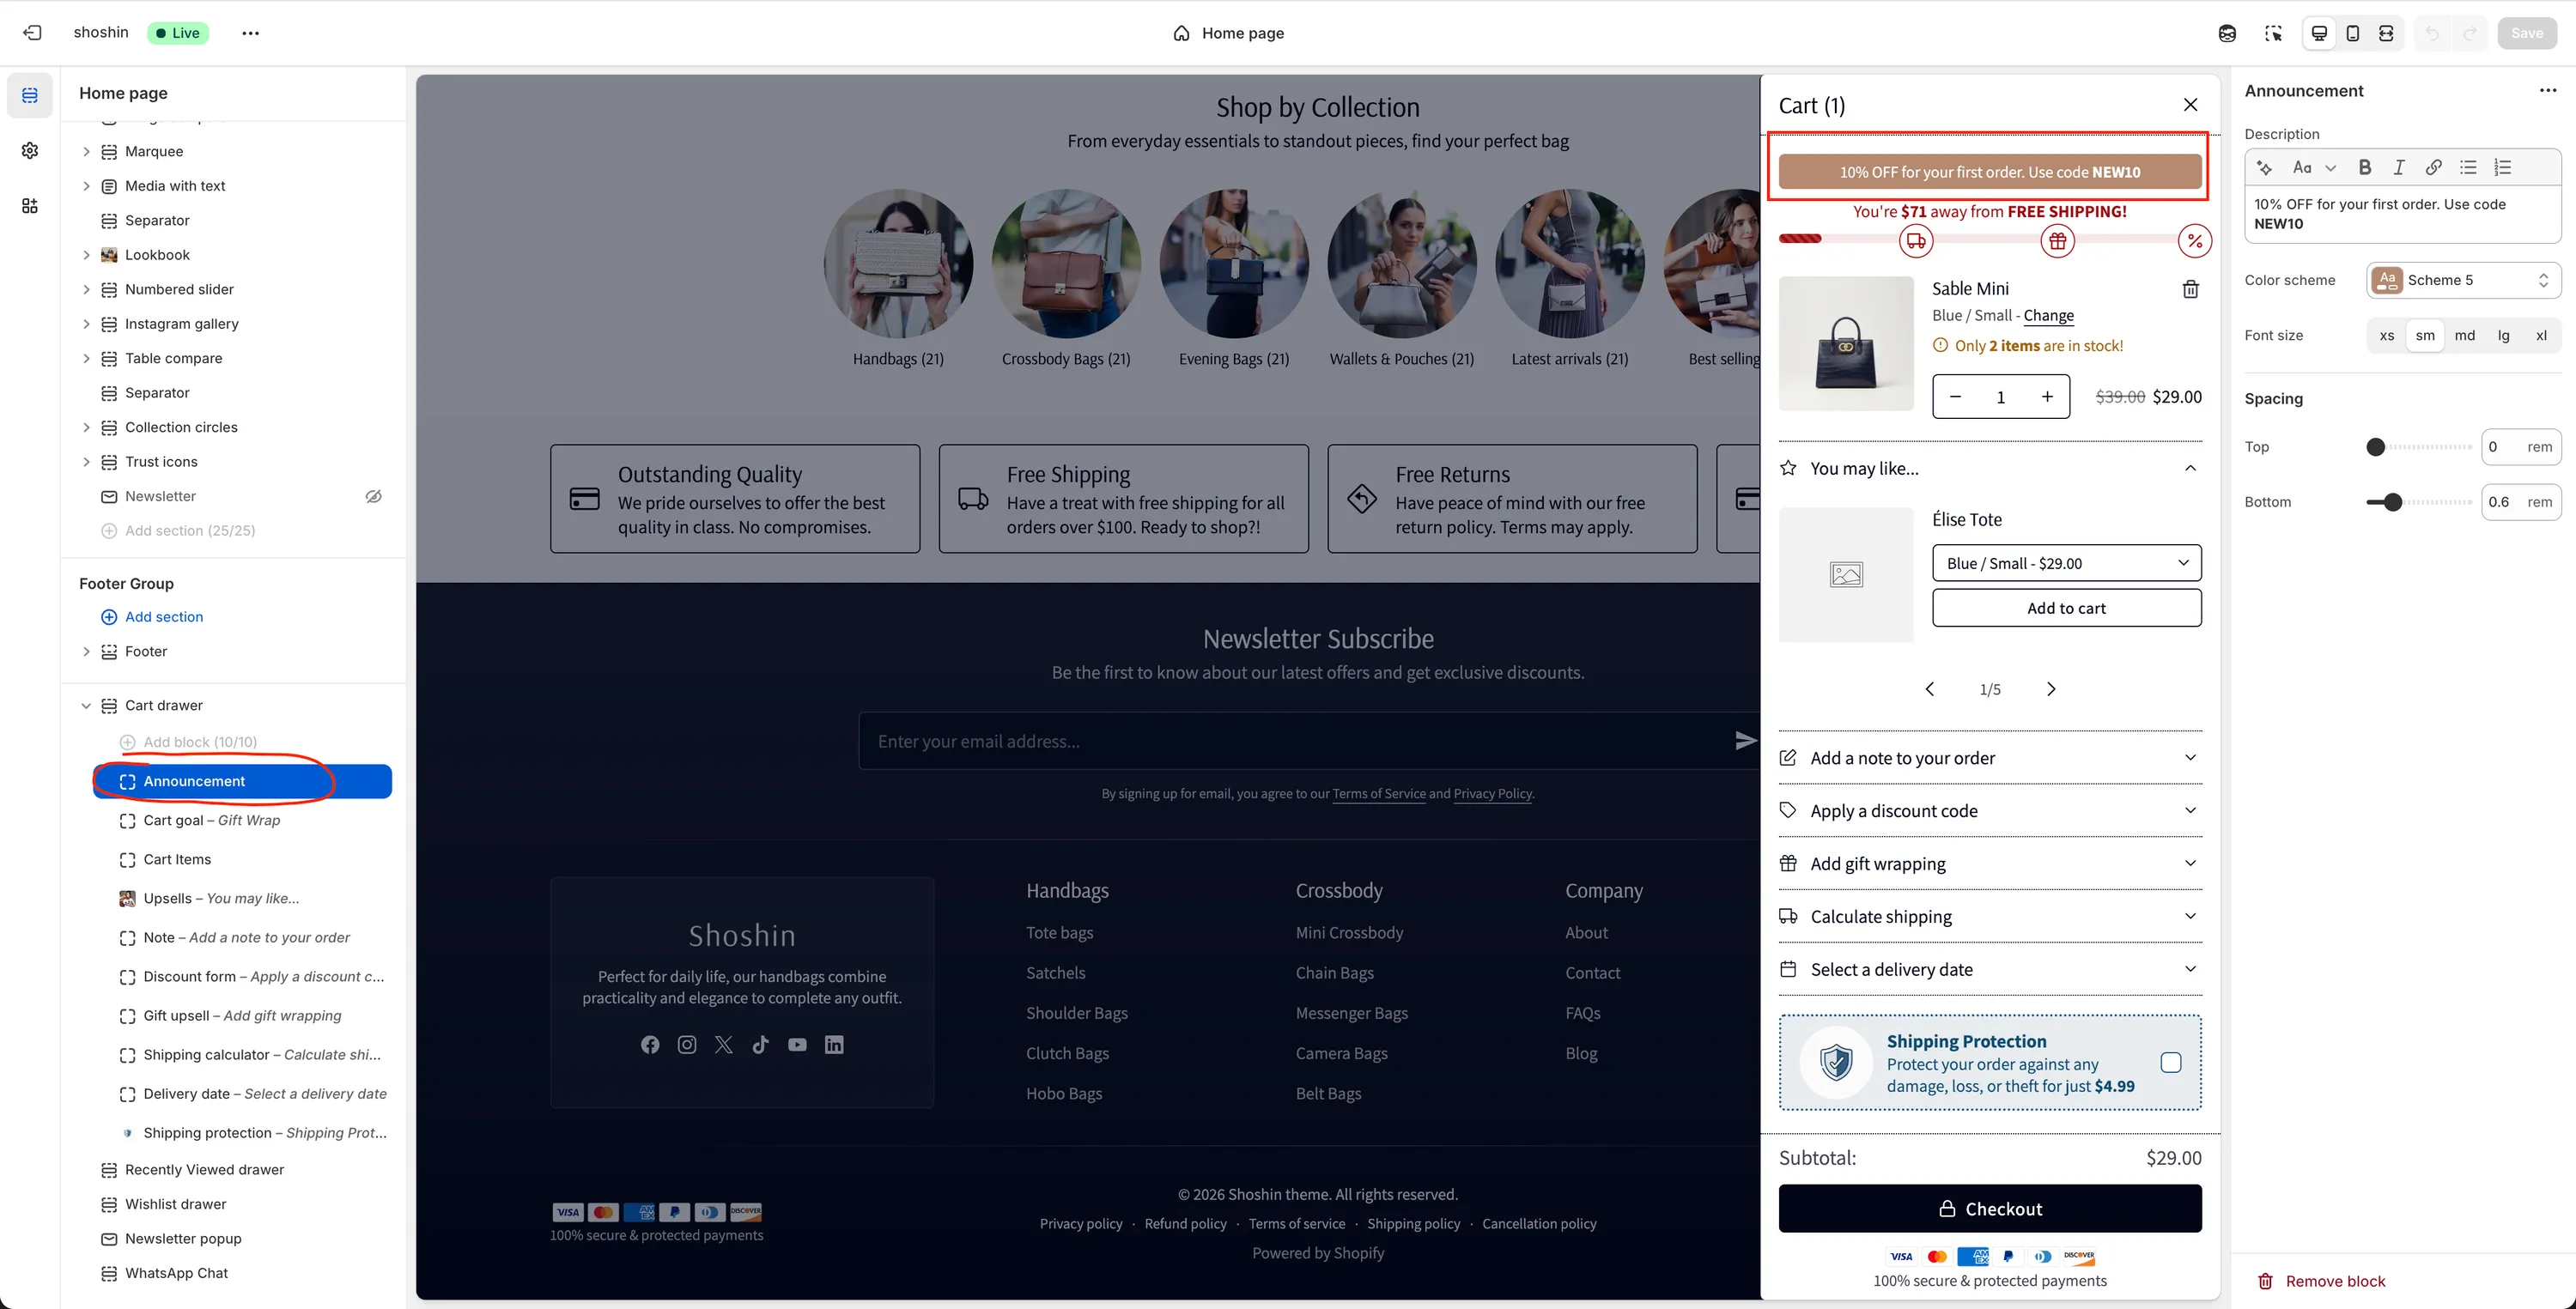
Task: Check the Shipping Protection checkbox
Action: [x=2170, y=1062]
